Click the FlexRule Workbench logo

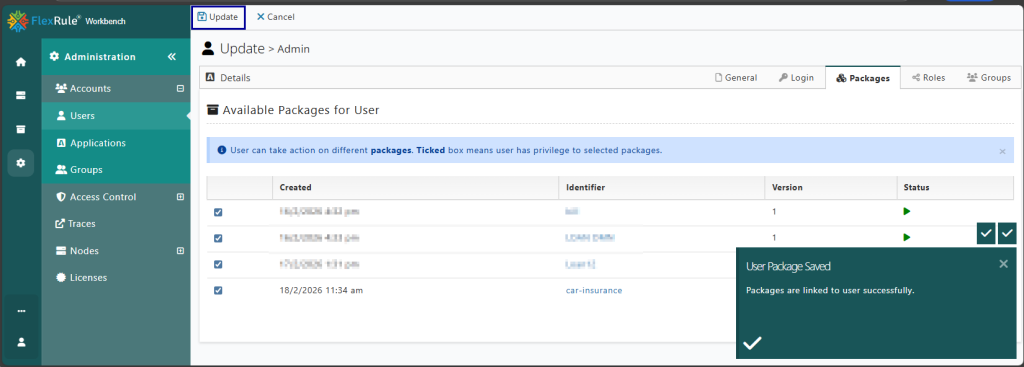[x=67, y=21]
